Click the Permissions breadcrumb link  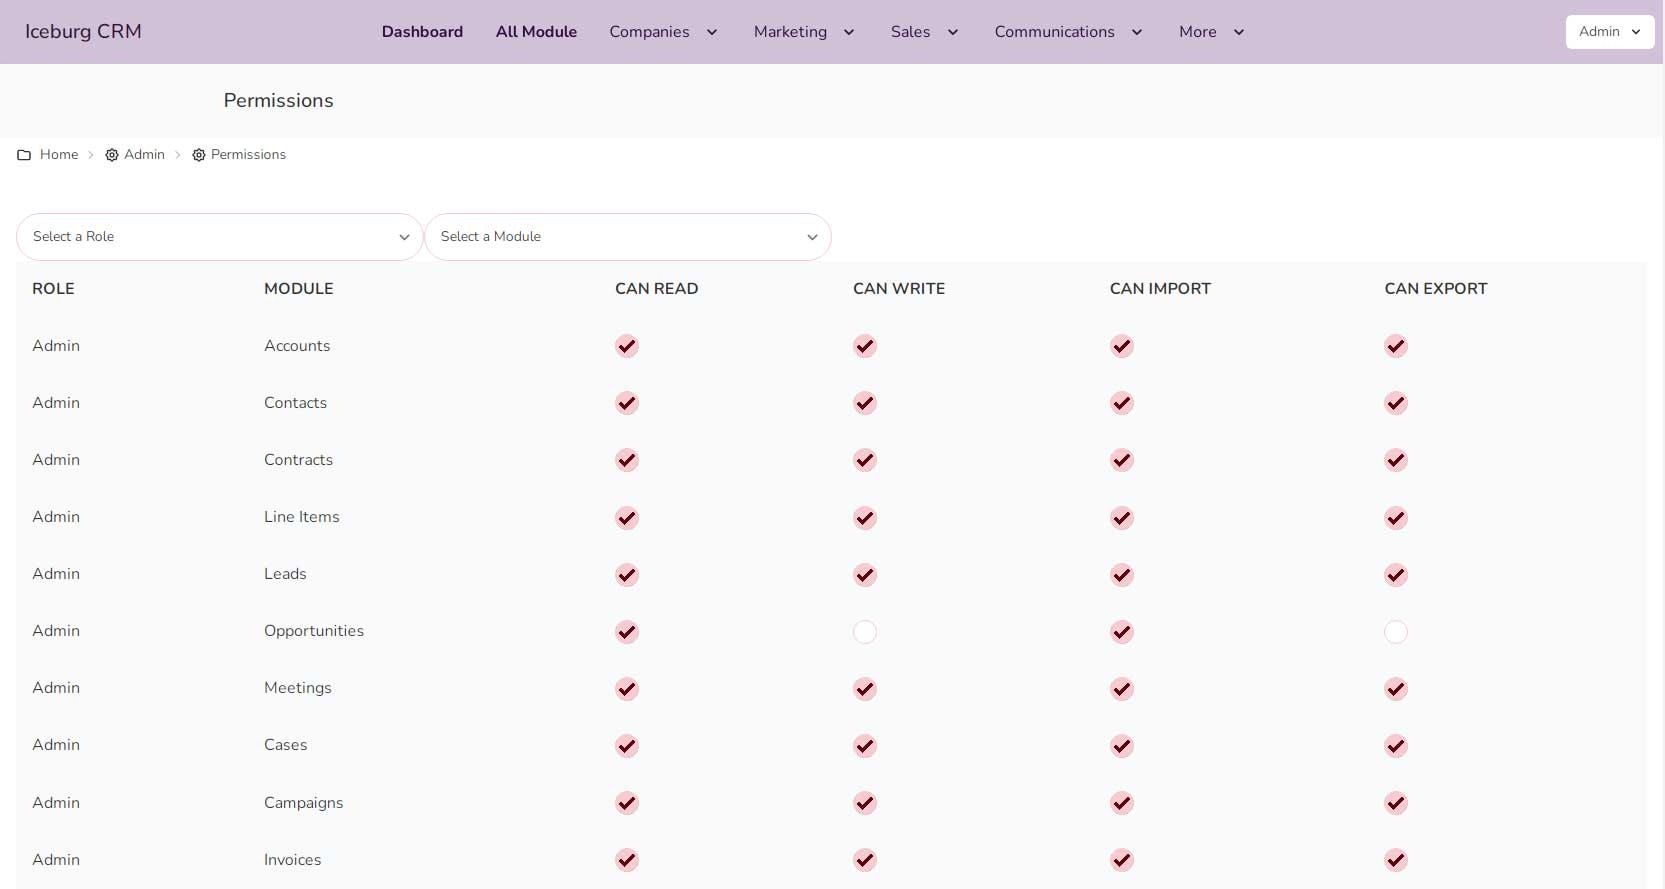point(248,154)
